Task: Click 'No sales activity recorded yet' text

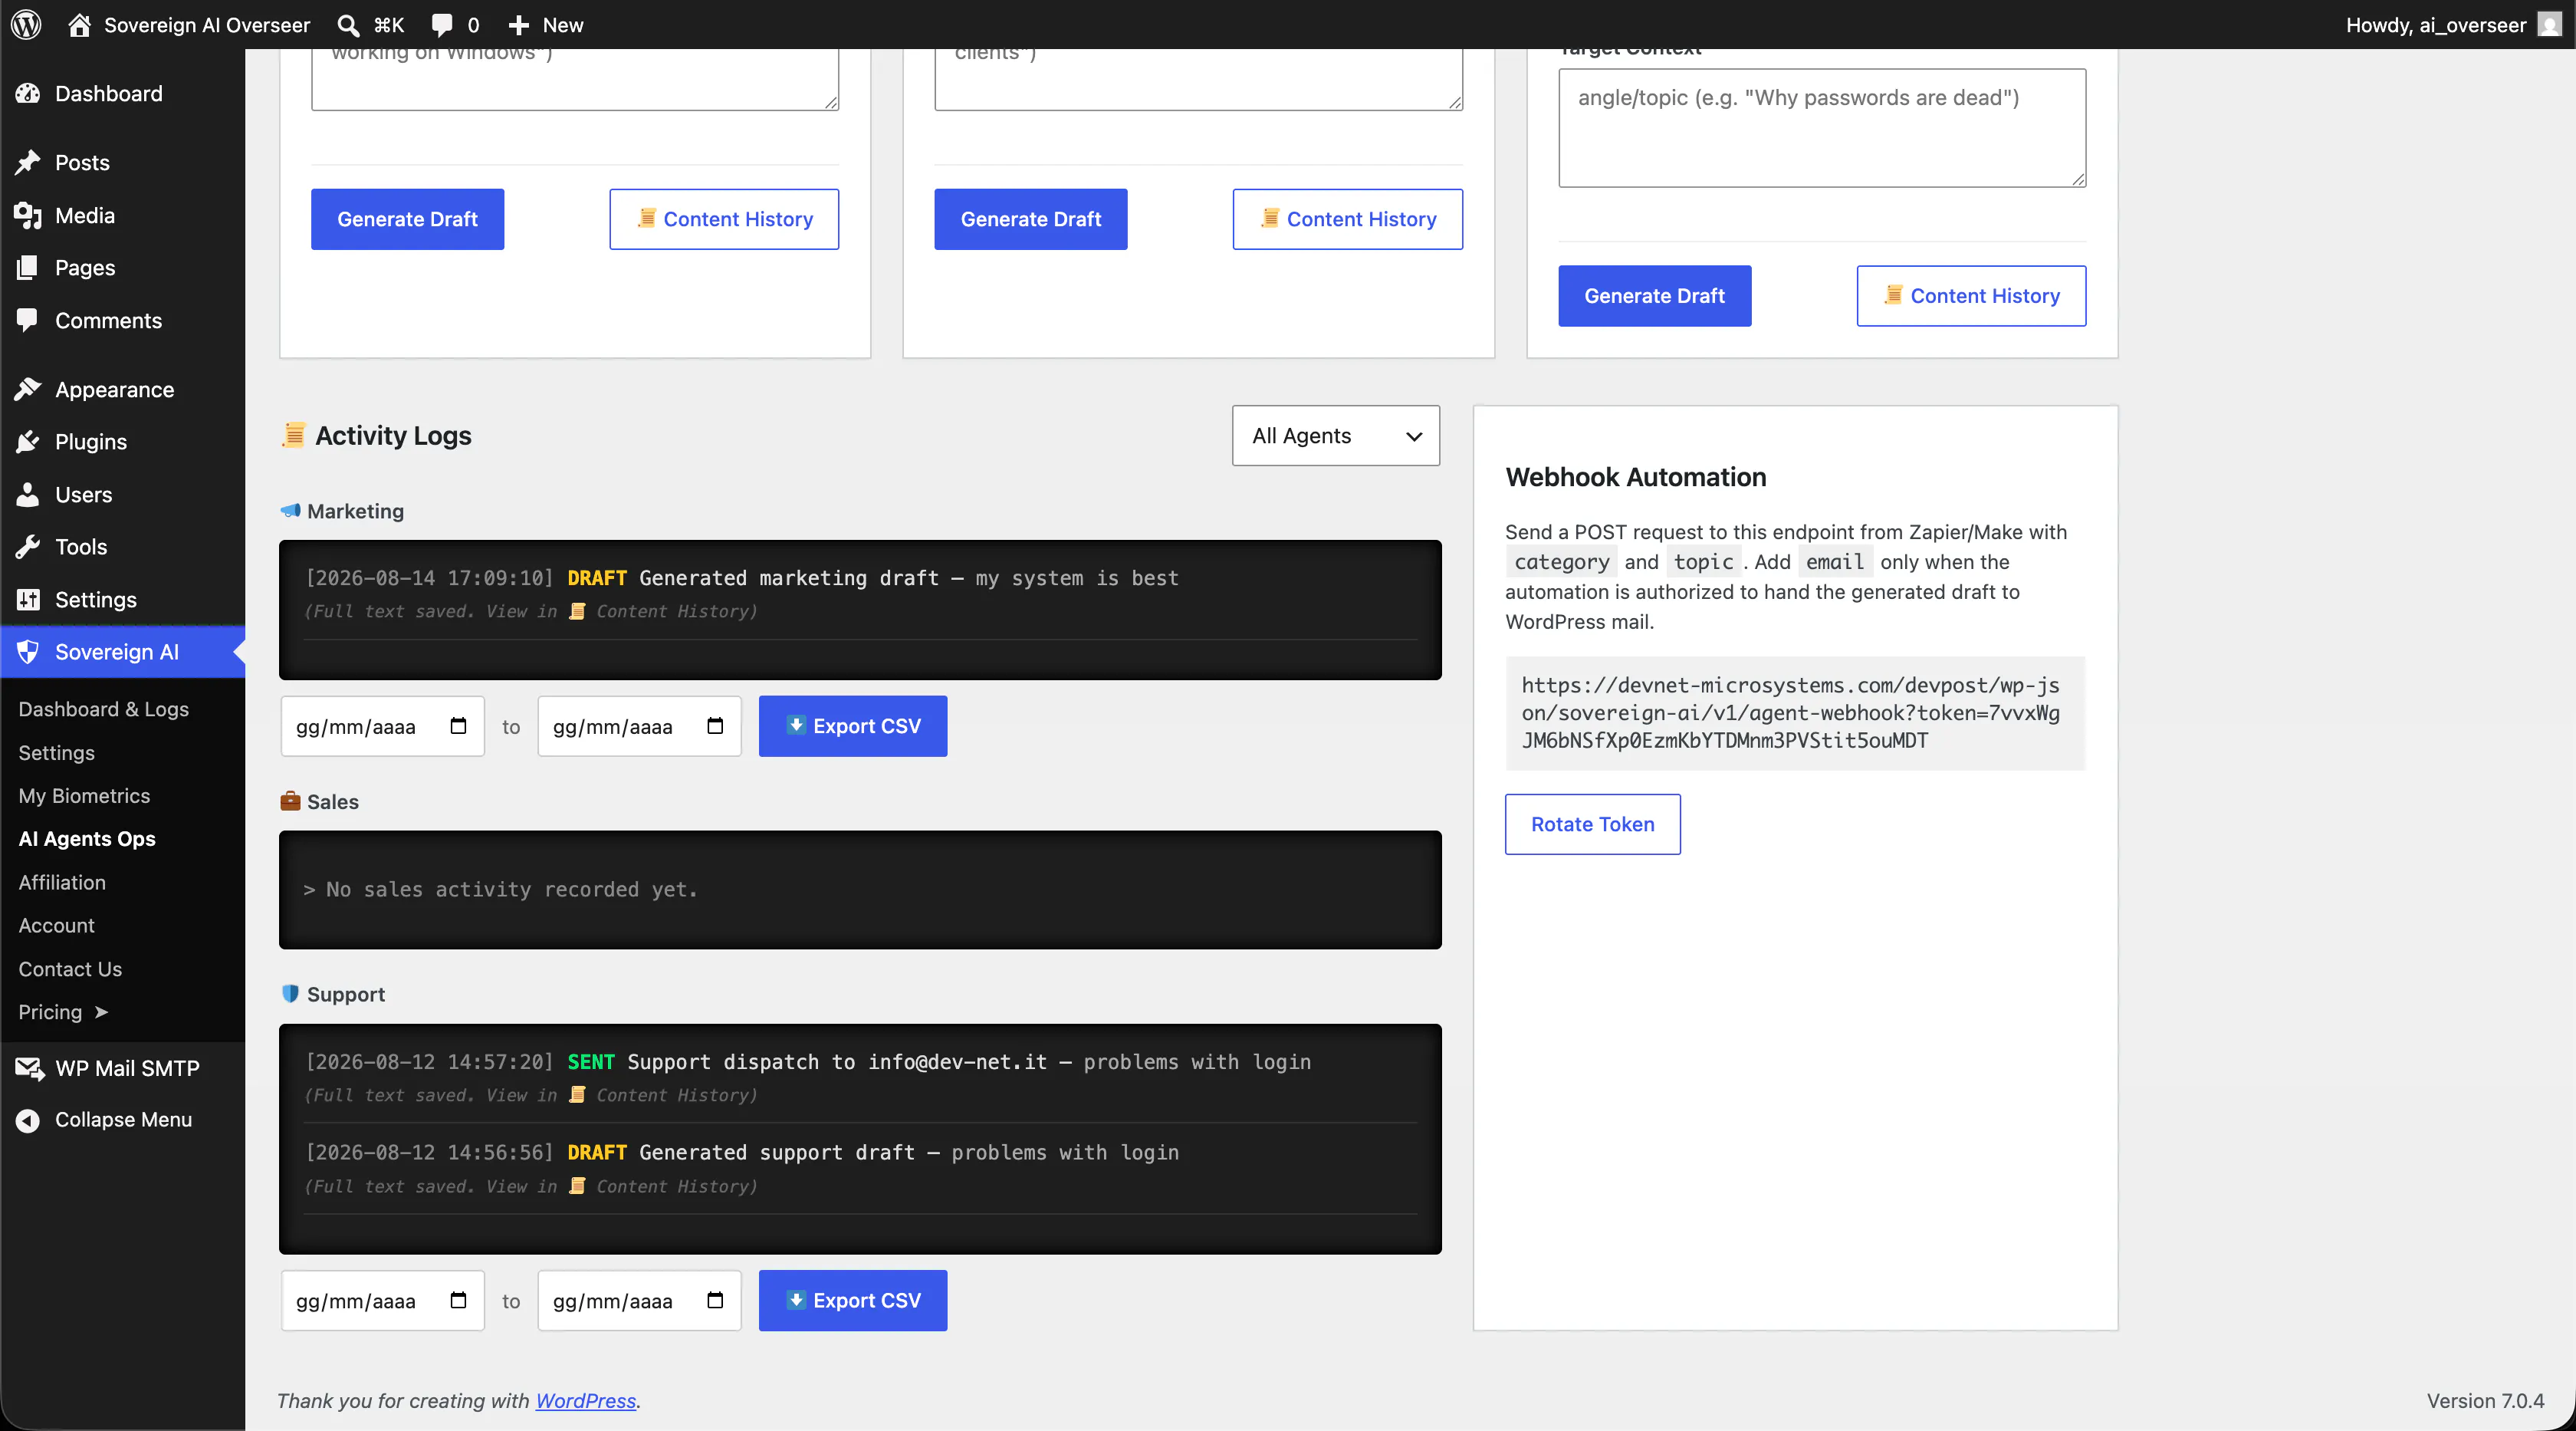Action: [x=500, y=890]
